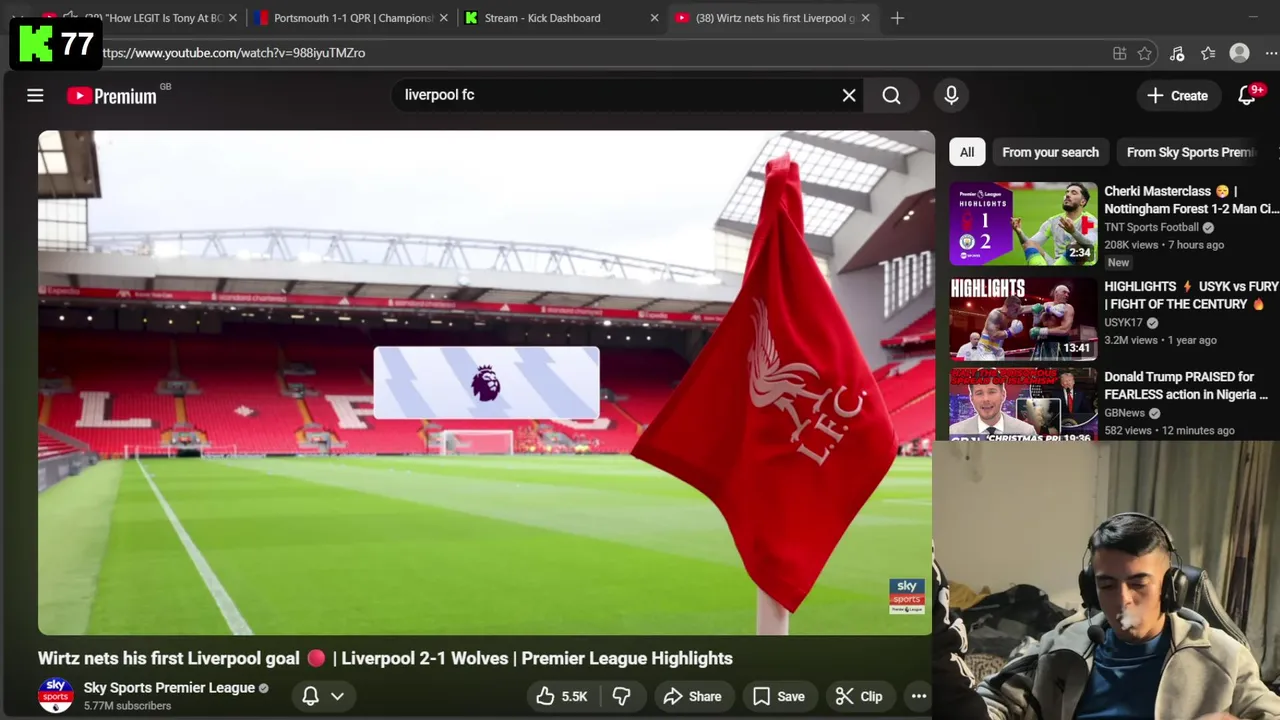Open the Create button
1280x720 pixels.
tap(1177, 95)
